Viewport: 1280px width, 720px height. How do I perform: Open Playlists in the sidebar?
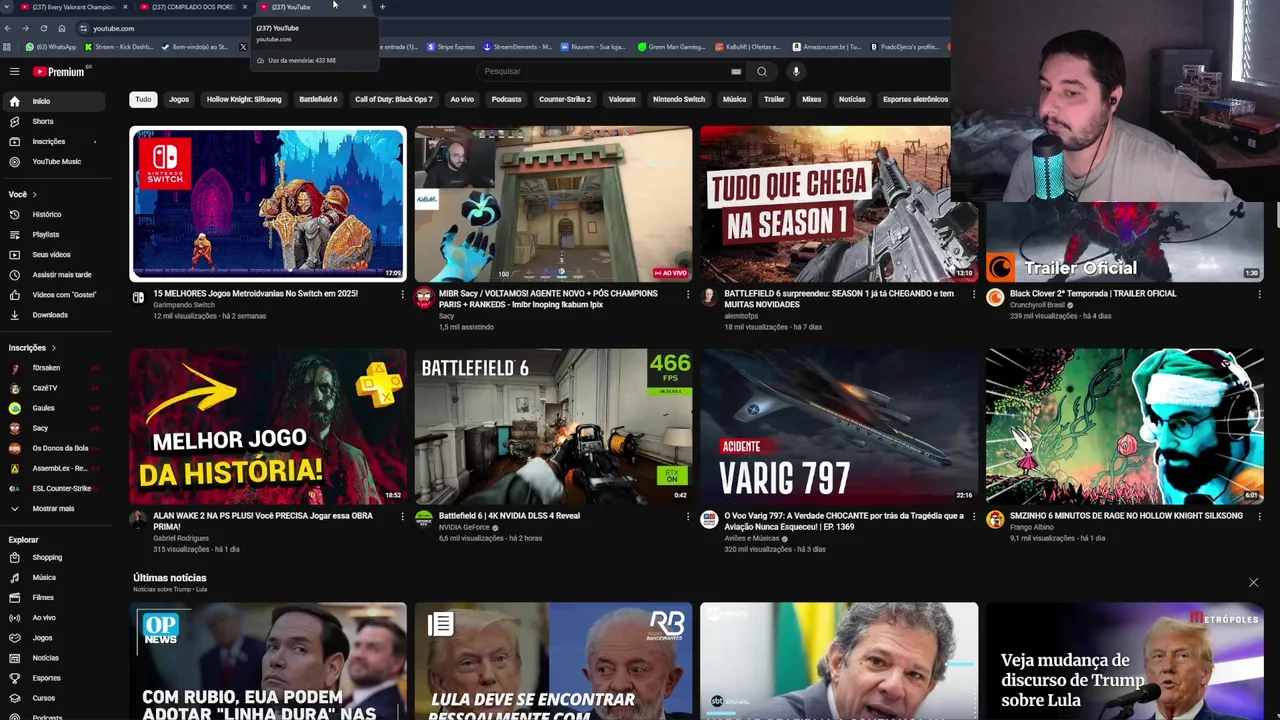tap(55, 234)
